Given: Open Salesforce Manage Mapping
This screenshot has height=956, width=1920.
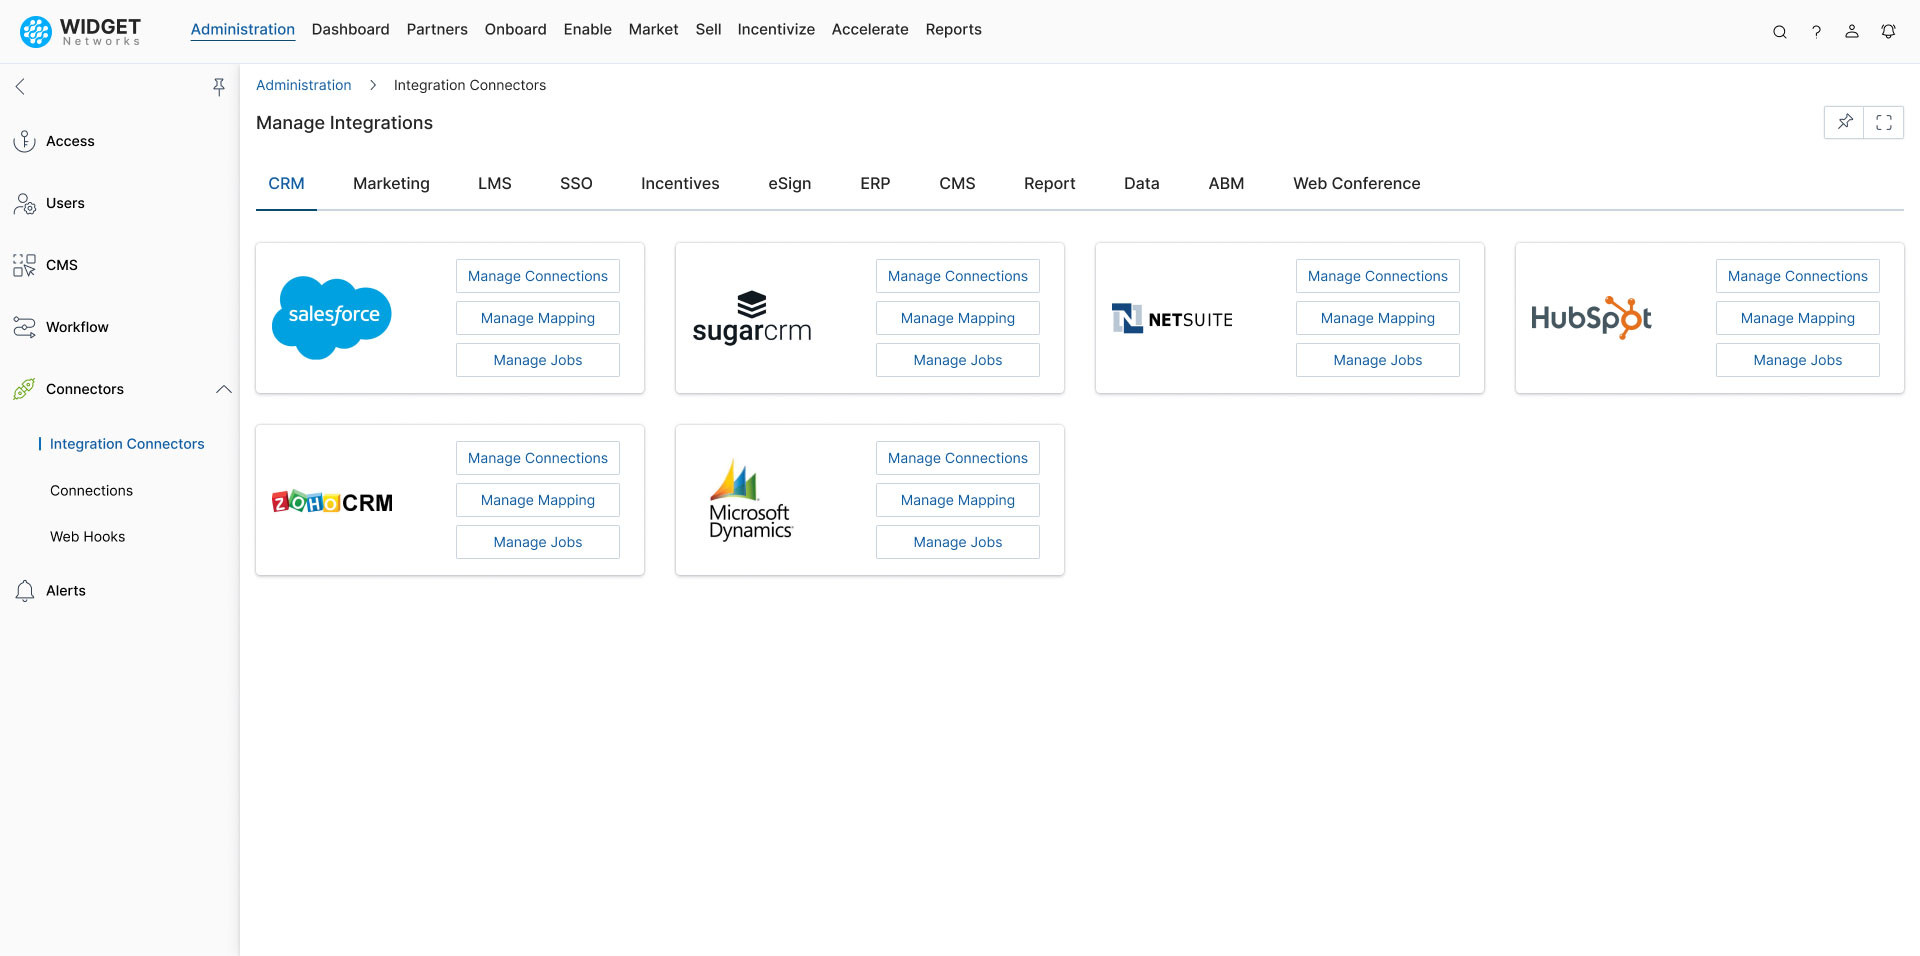Looking at the screenshot, I should click(x=538, y=318).
